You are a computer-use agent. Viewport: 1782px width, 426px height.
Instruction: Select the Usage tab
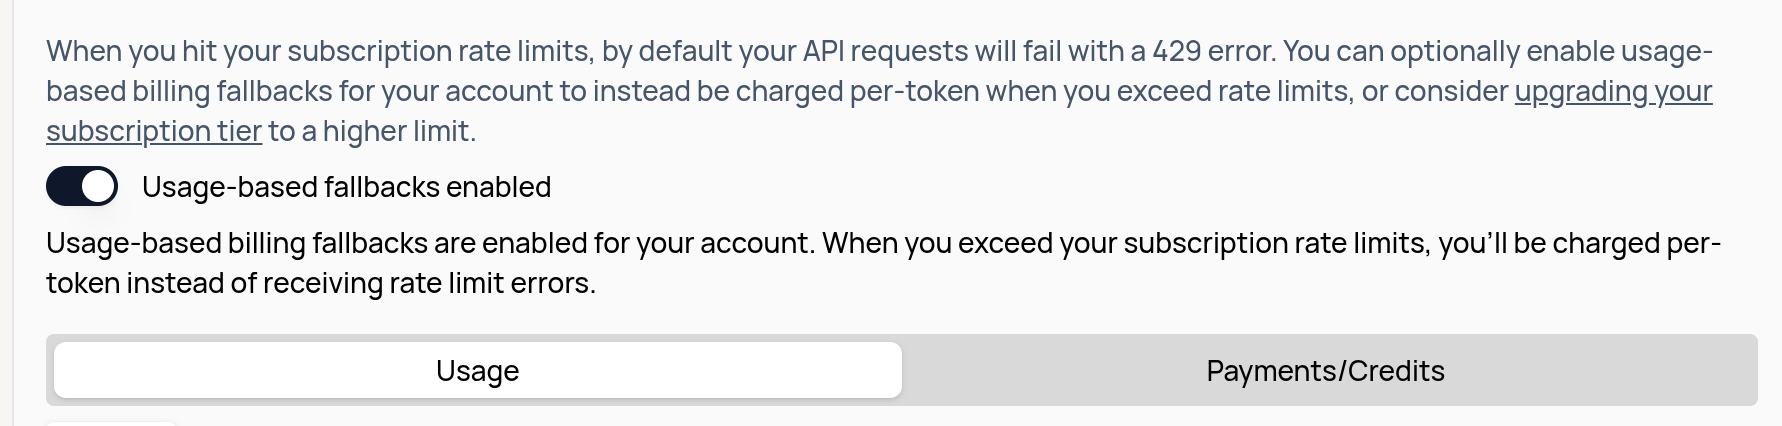478,371
